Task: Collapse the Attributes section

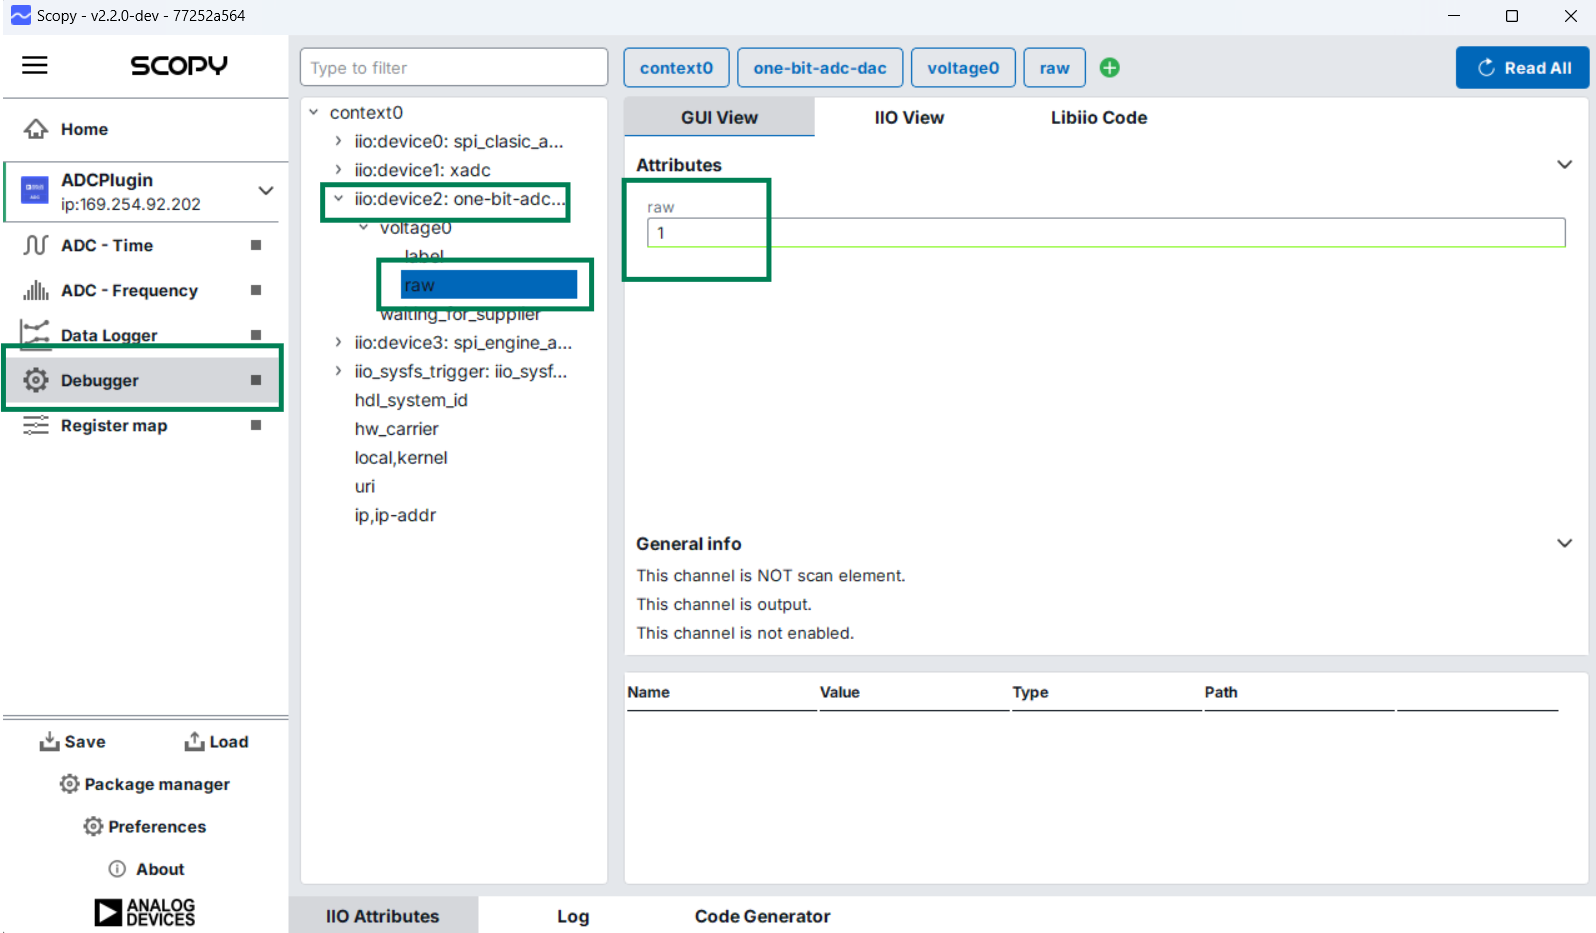Action: click(x=1564, y=165)
